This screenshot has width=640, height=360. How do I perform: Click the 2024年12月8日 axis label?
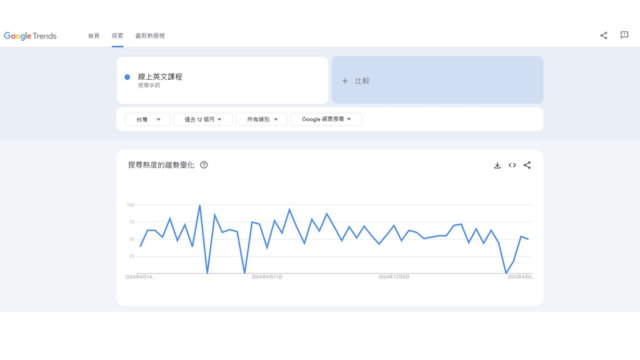pos(394,277)
